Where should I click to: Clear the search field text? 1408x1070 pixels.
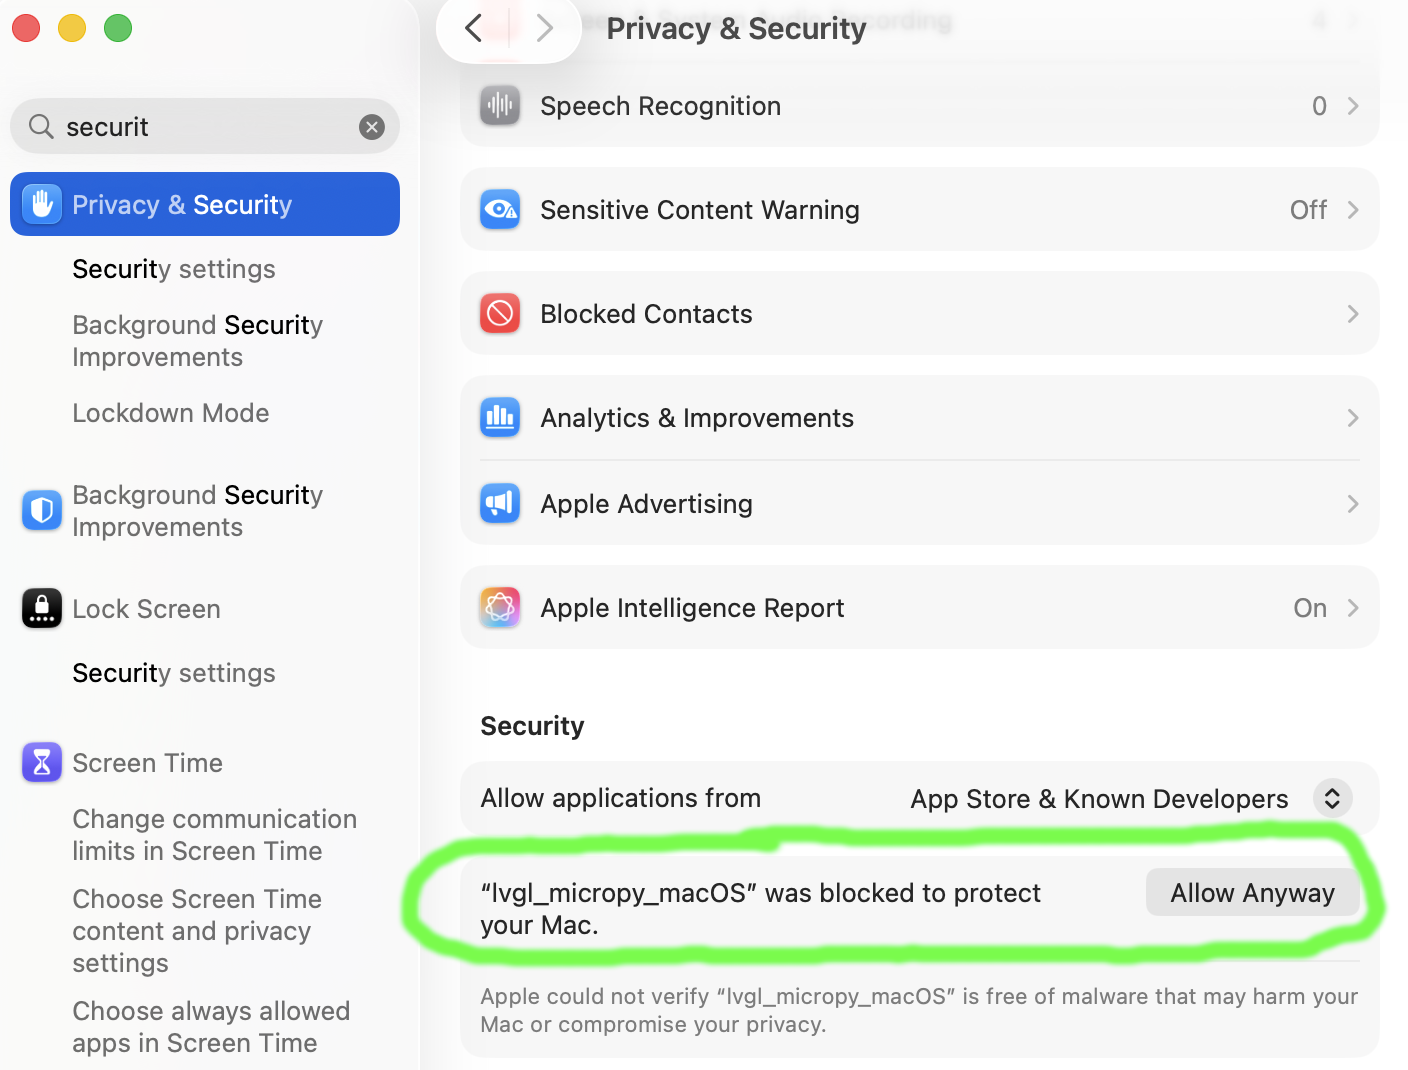coord(371,126)
